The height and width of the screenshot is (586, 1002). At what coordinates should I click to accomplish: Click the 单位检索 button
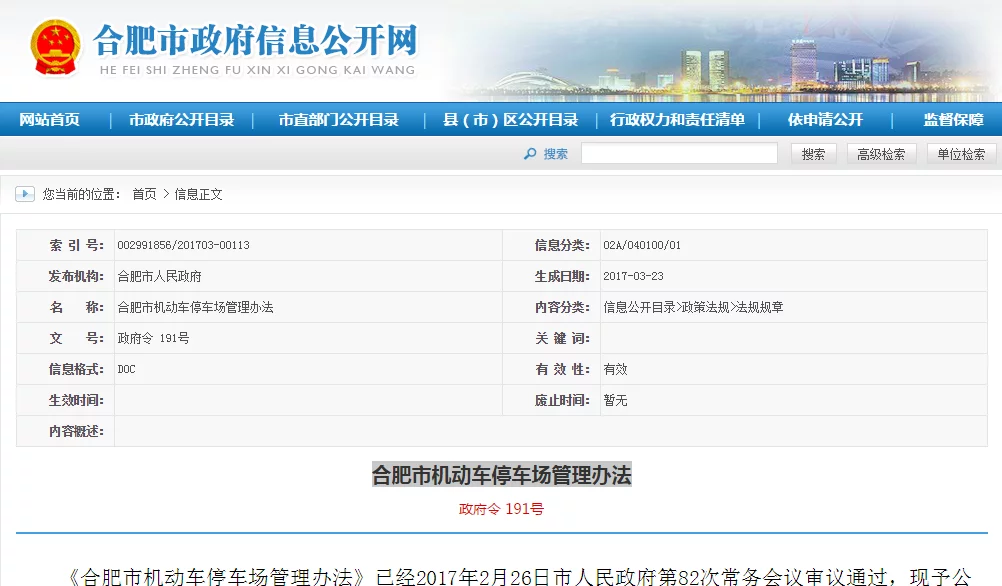point(961,154)
